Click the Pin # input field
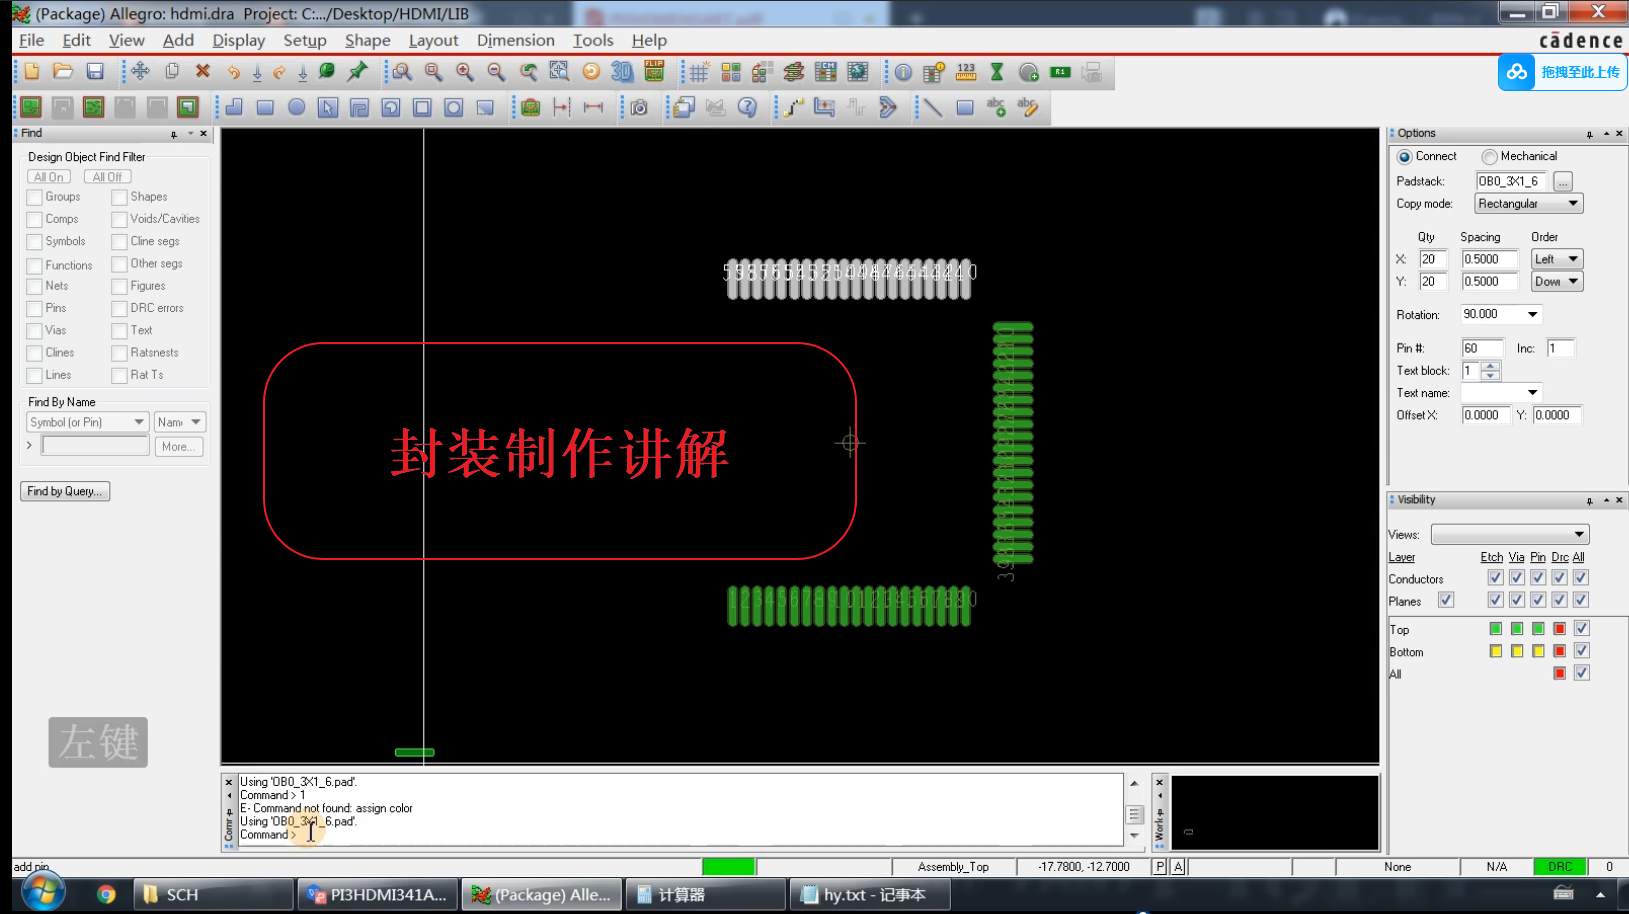 point(1482,348)
